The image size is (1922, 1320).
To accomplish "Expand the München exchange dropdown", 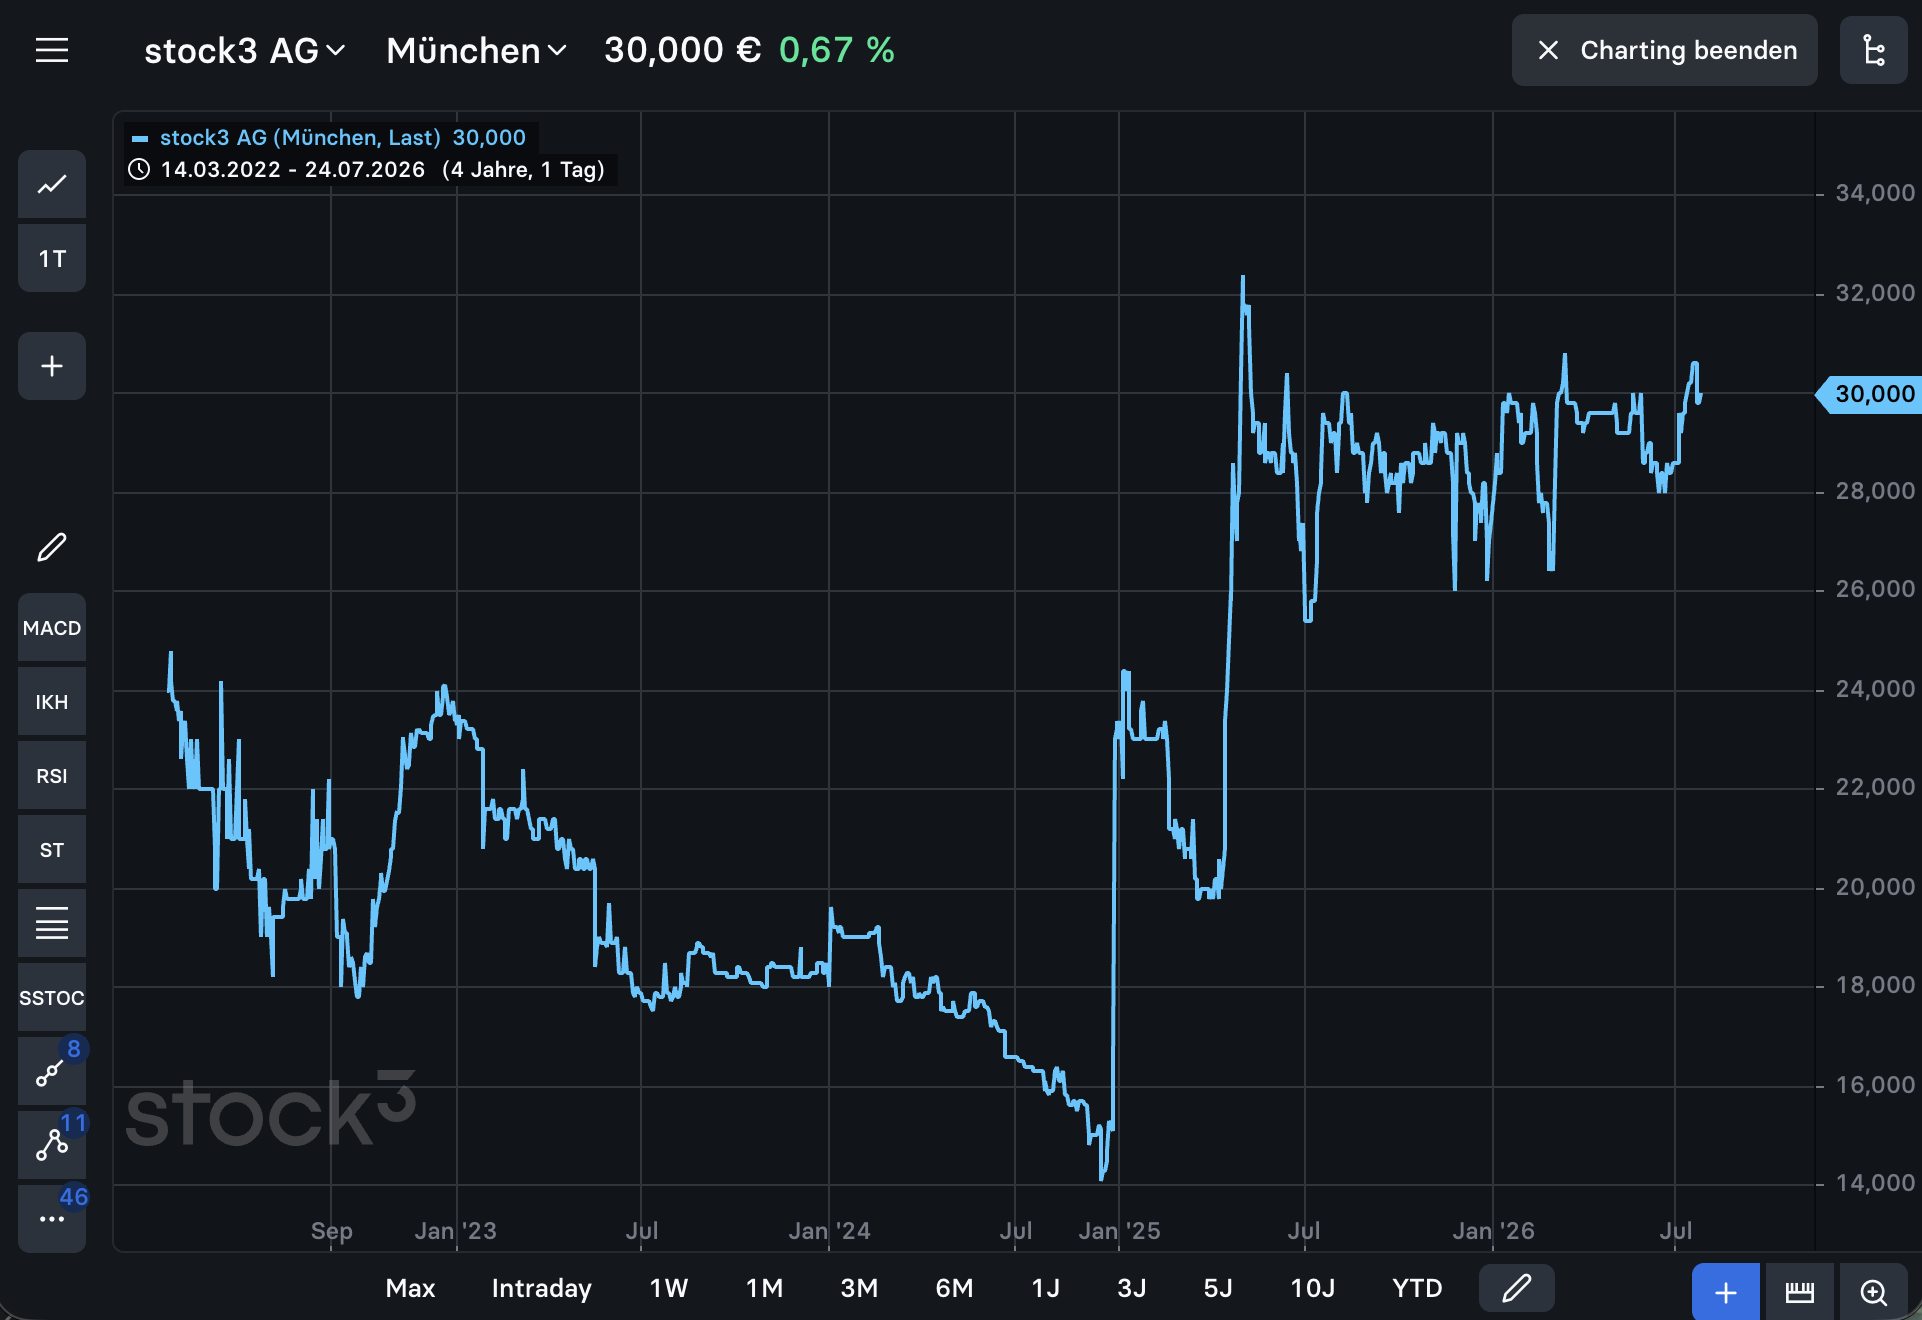I will 477,50.
